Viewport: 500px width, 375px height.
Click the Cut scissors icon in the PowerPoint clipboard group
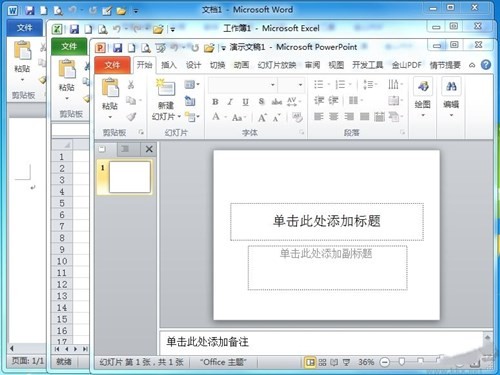click(x=131, y=85)
